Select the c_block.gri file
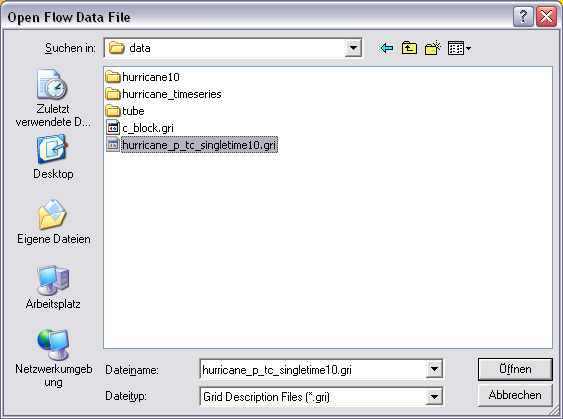 point(140,128)
